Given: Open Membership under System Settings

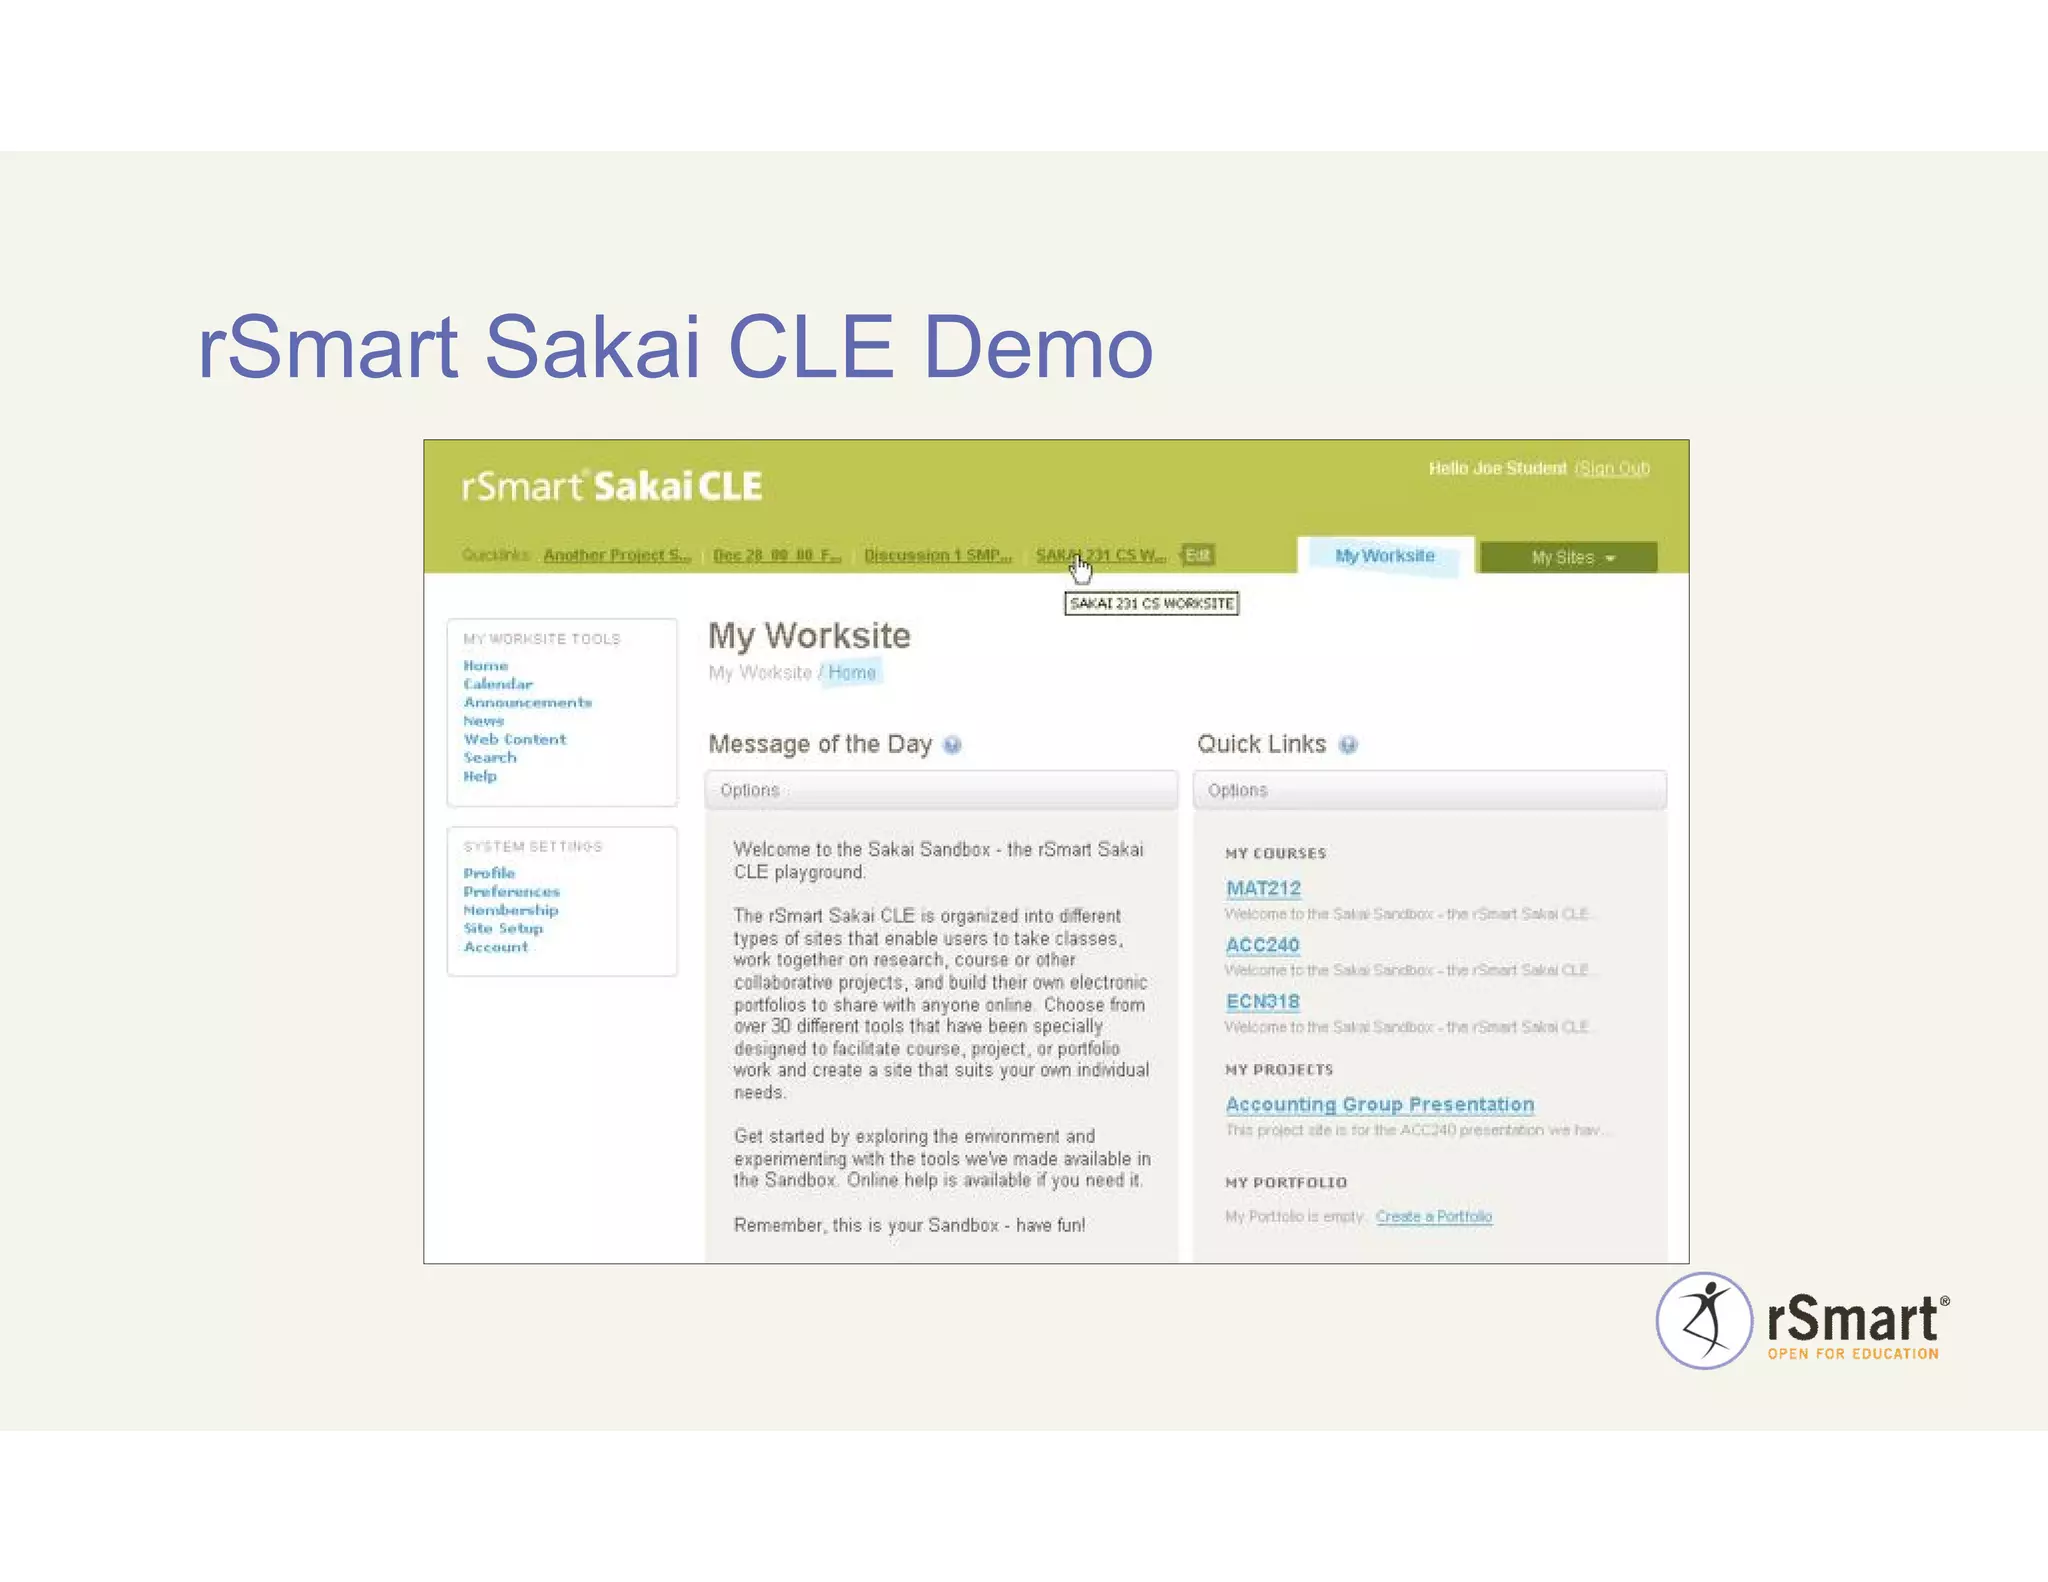Looking at the screenshot, I should tap(511, 910).
